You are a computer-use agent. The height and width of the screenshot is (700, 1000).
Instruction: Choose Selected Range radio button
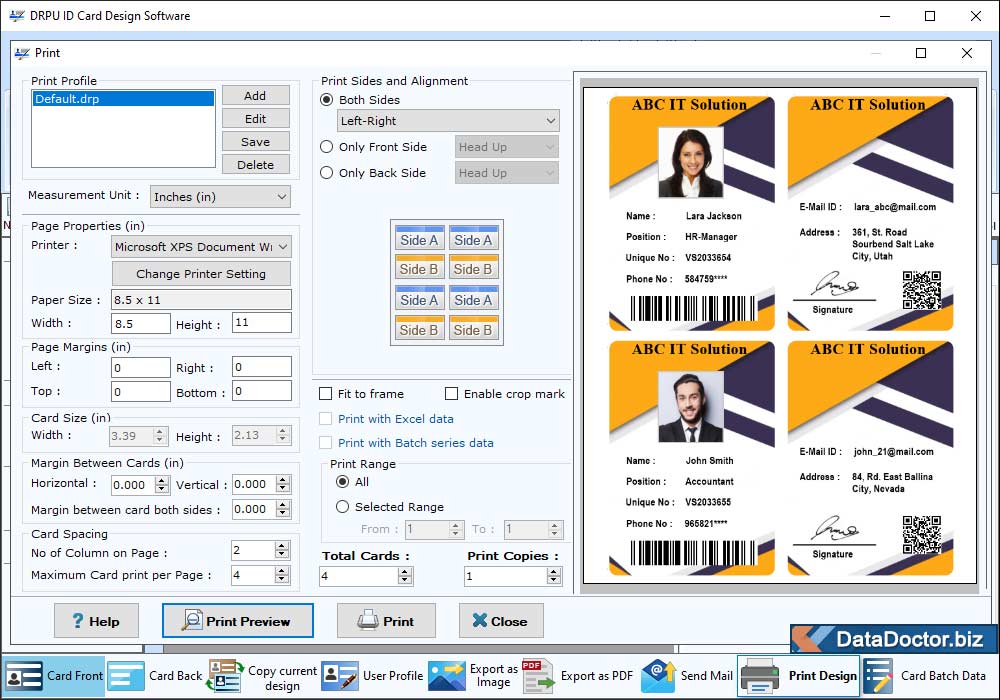coord(342,507)
